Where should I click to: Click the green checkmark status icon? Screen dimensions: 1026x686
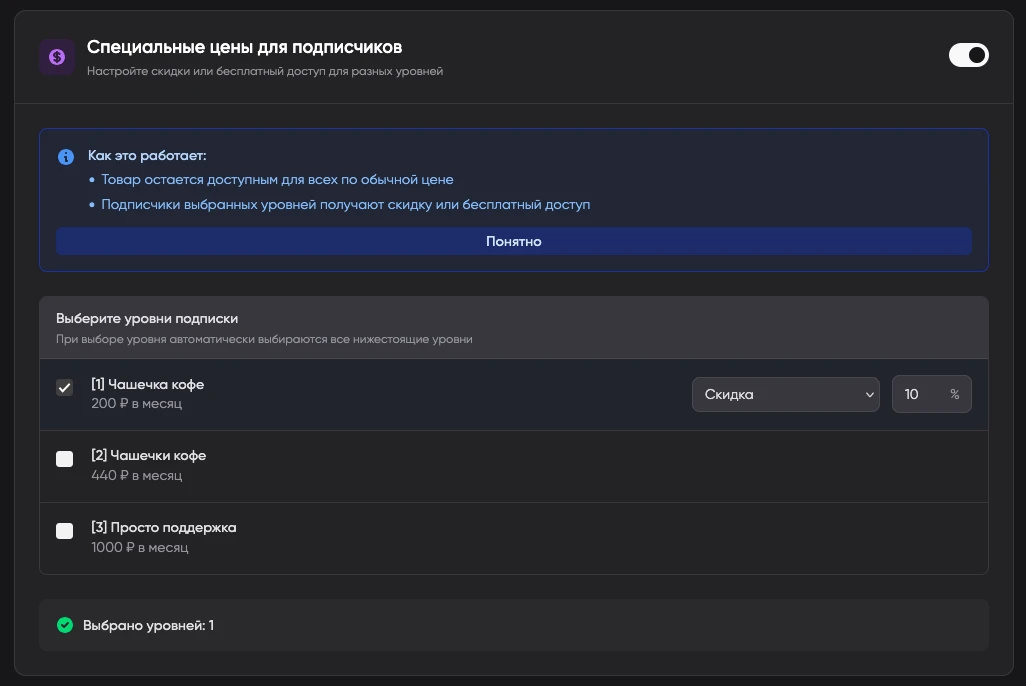(x=65, y=625)
